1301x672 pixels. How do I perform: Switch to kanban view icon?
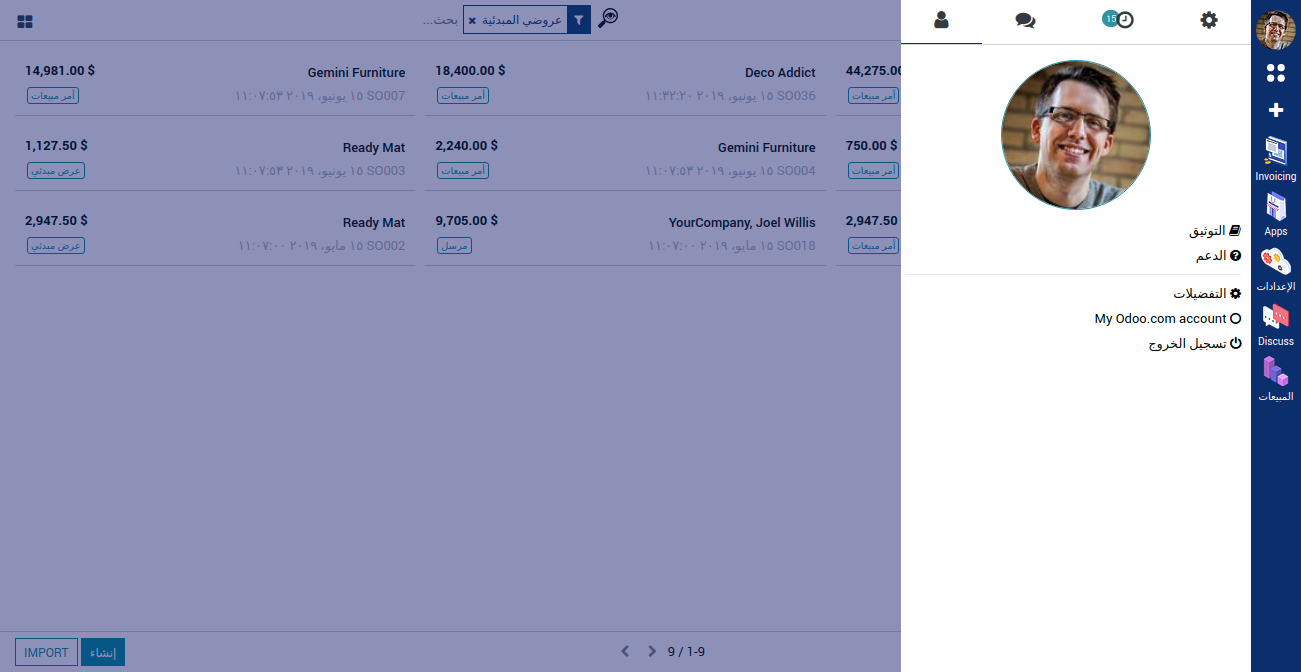point(25,21)
